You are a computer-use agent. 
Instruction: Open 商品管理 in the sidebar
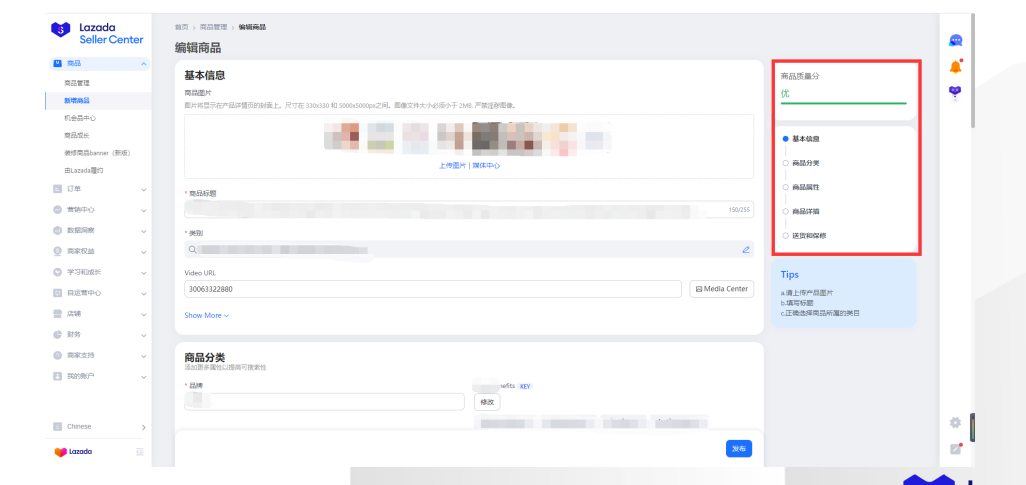77,83
